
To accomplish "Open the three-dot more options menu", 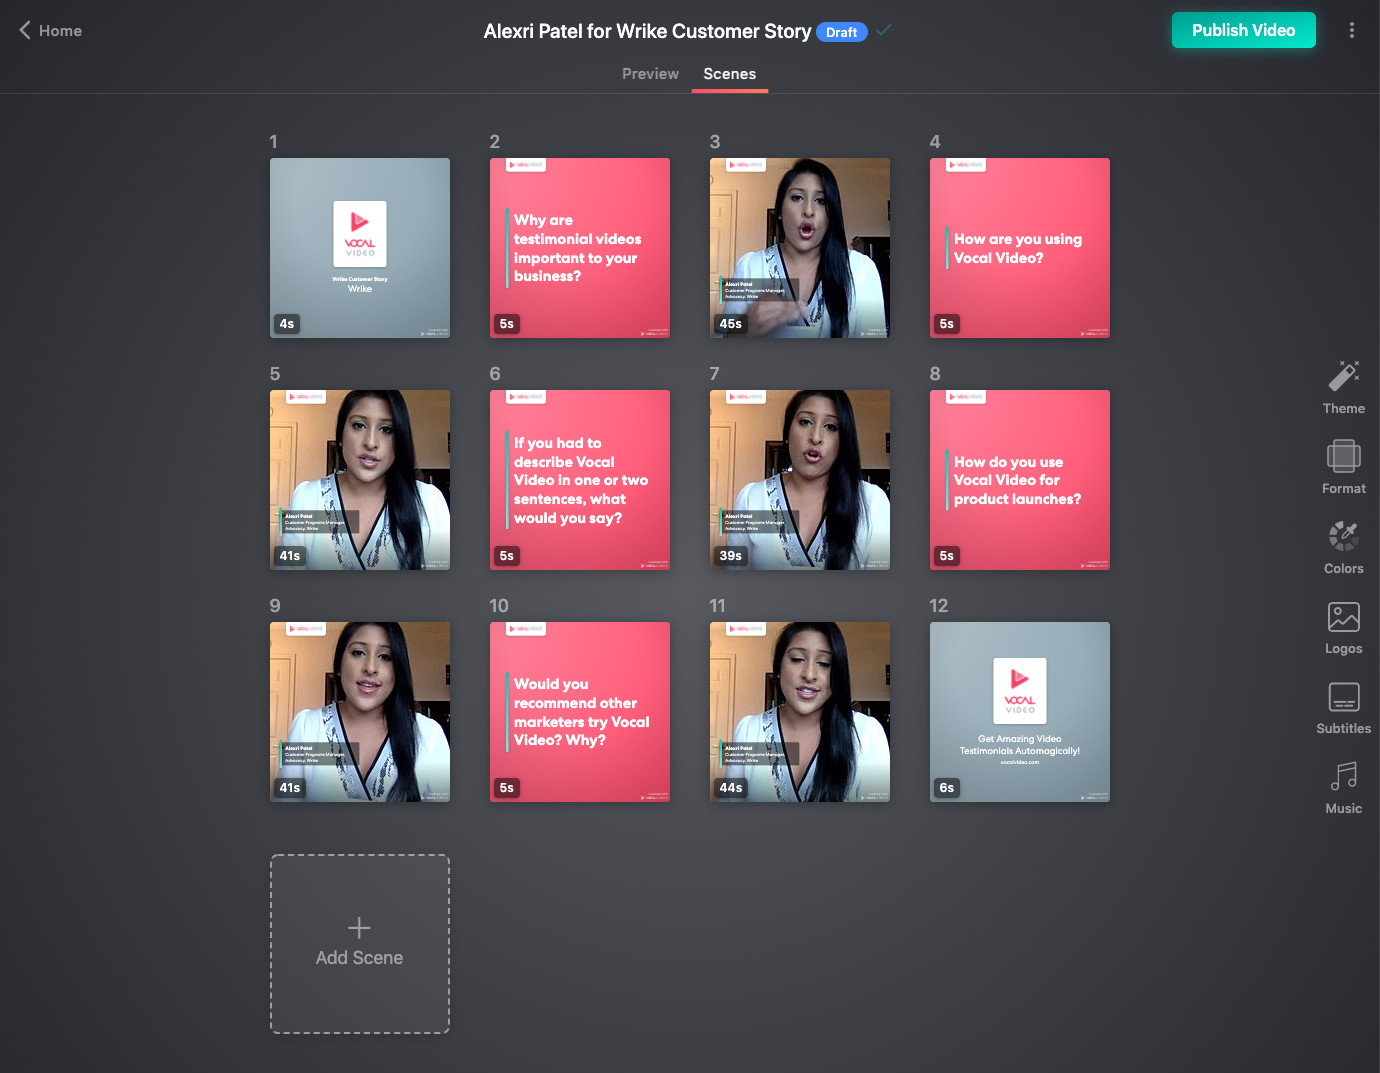I will 1351,31.
